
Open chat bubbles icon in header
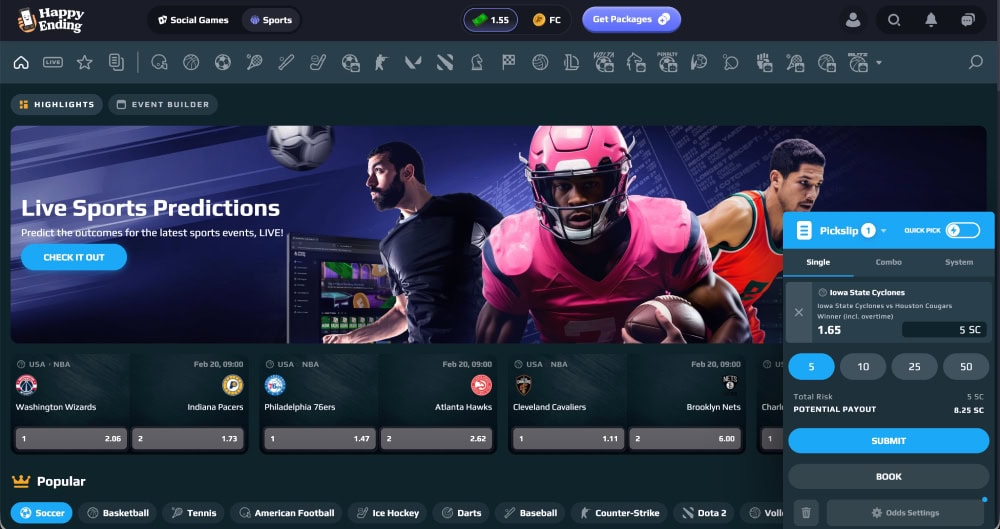coord(967,20)
